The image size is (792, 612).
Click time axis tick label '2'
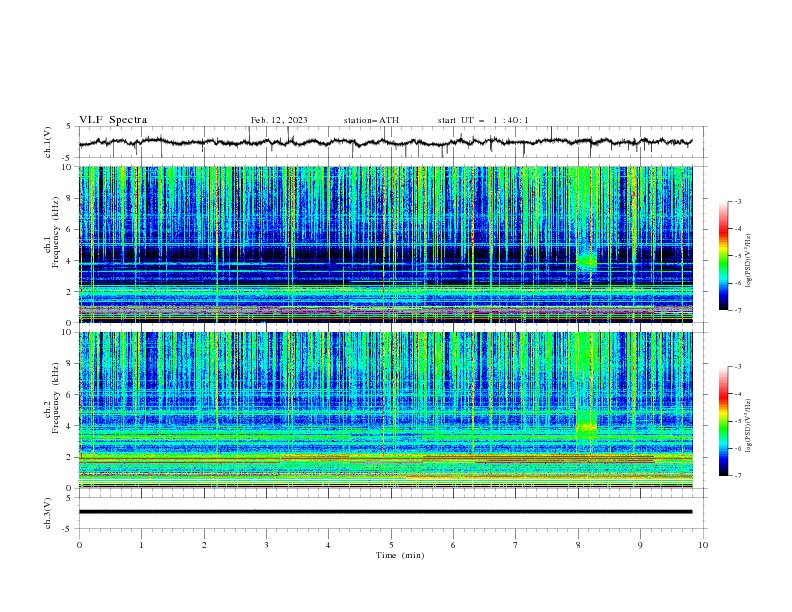pos(204,545)
